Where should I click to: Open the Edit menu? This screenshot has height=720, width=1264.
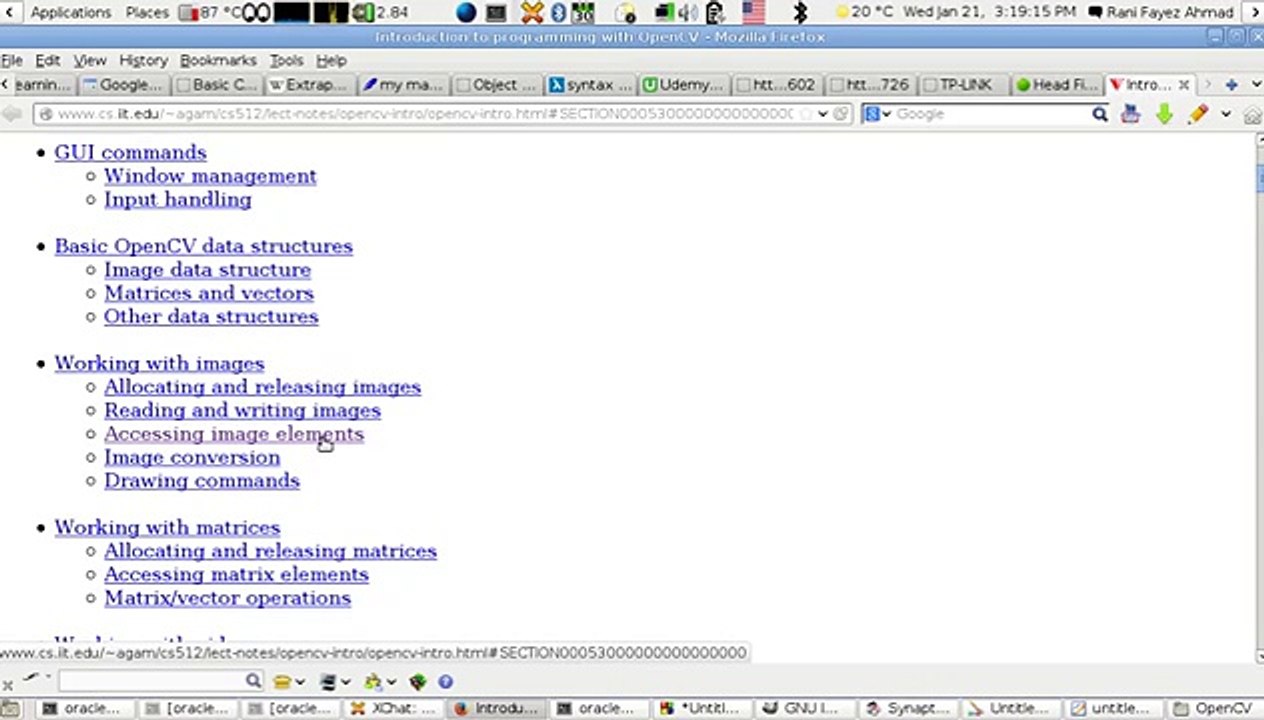pos(48,60)
